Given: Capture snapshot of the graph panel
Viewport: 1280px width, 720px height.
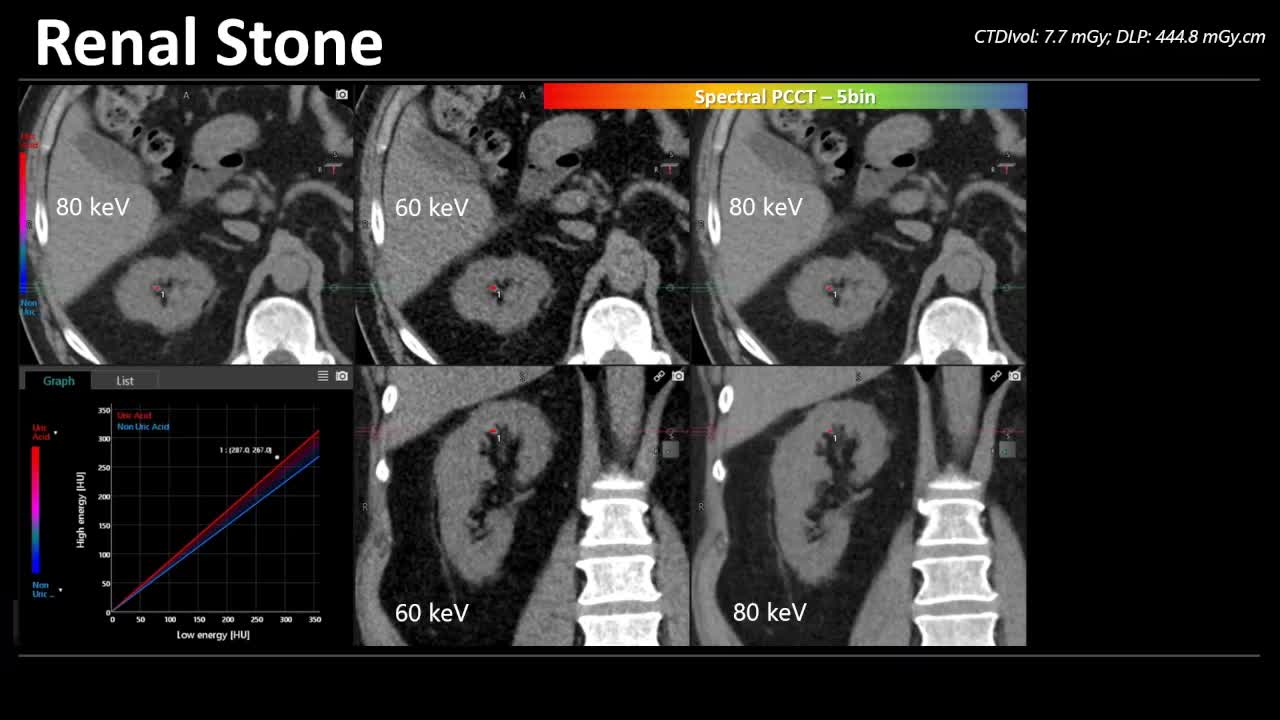Looking at the screenshot, I should pyautogui.click(x=342, y=376).
